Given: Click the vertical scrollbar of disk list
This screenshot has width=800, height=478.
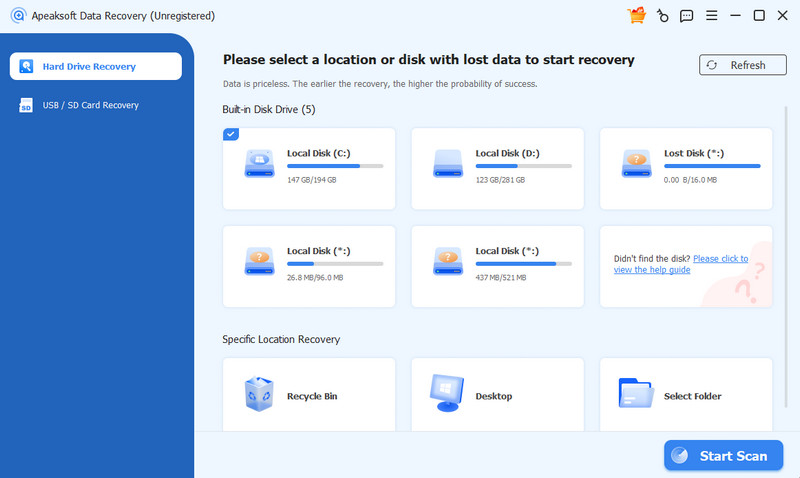Looking at the screenshot, I should 785,257.
